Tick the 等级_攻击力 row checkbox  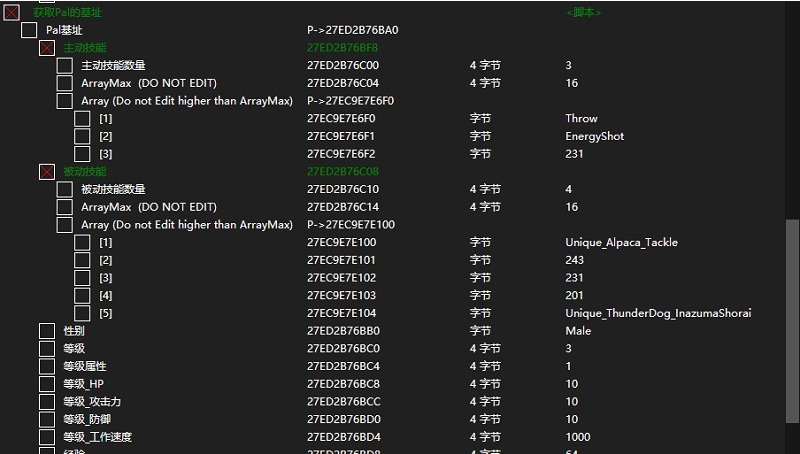(x=47, y=402)
